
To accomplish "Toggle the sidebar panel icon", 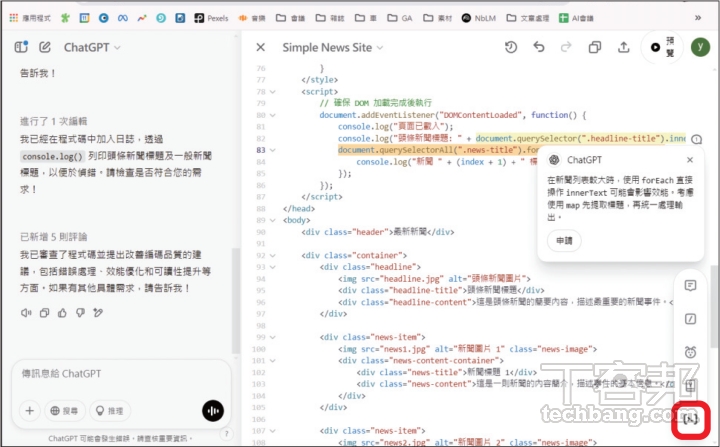I will tap(21, 47).
